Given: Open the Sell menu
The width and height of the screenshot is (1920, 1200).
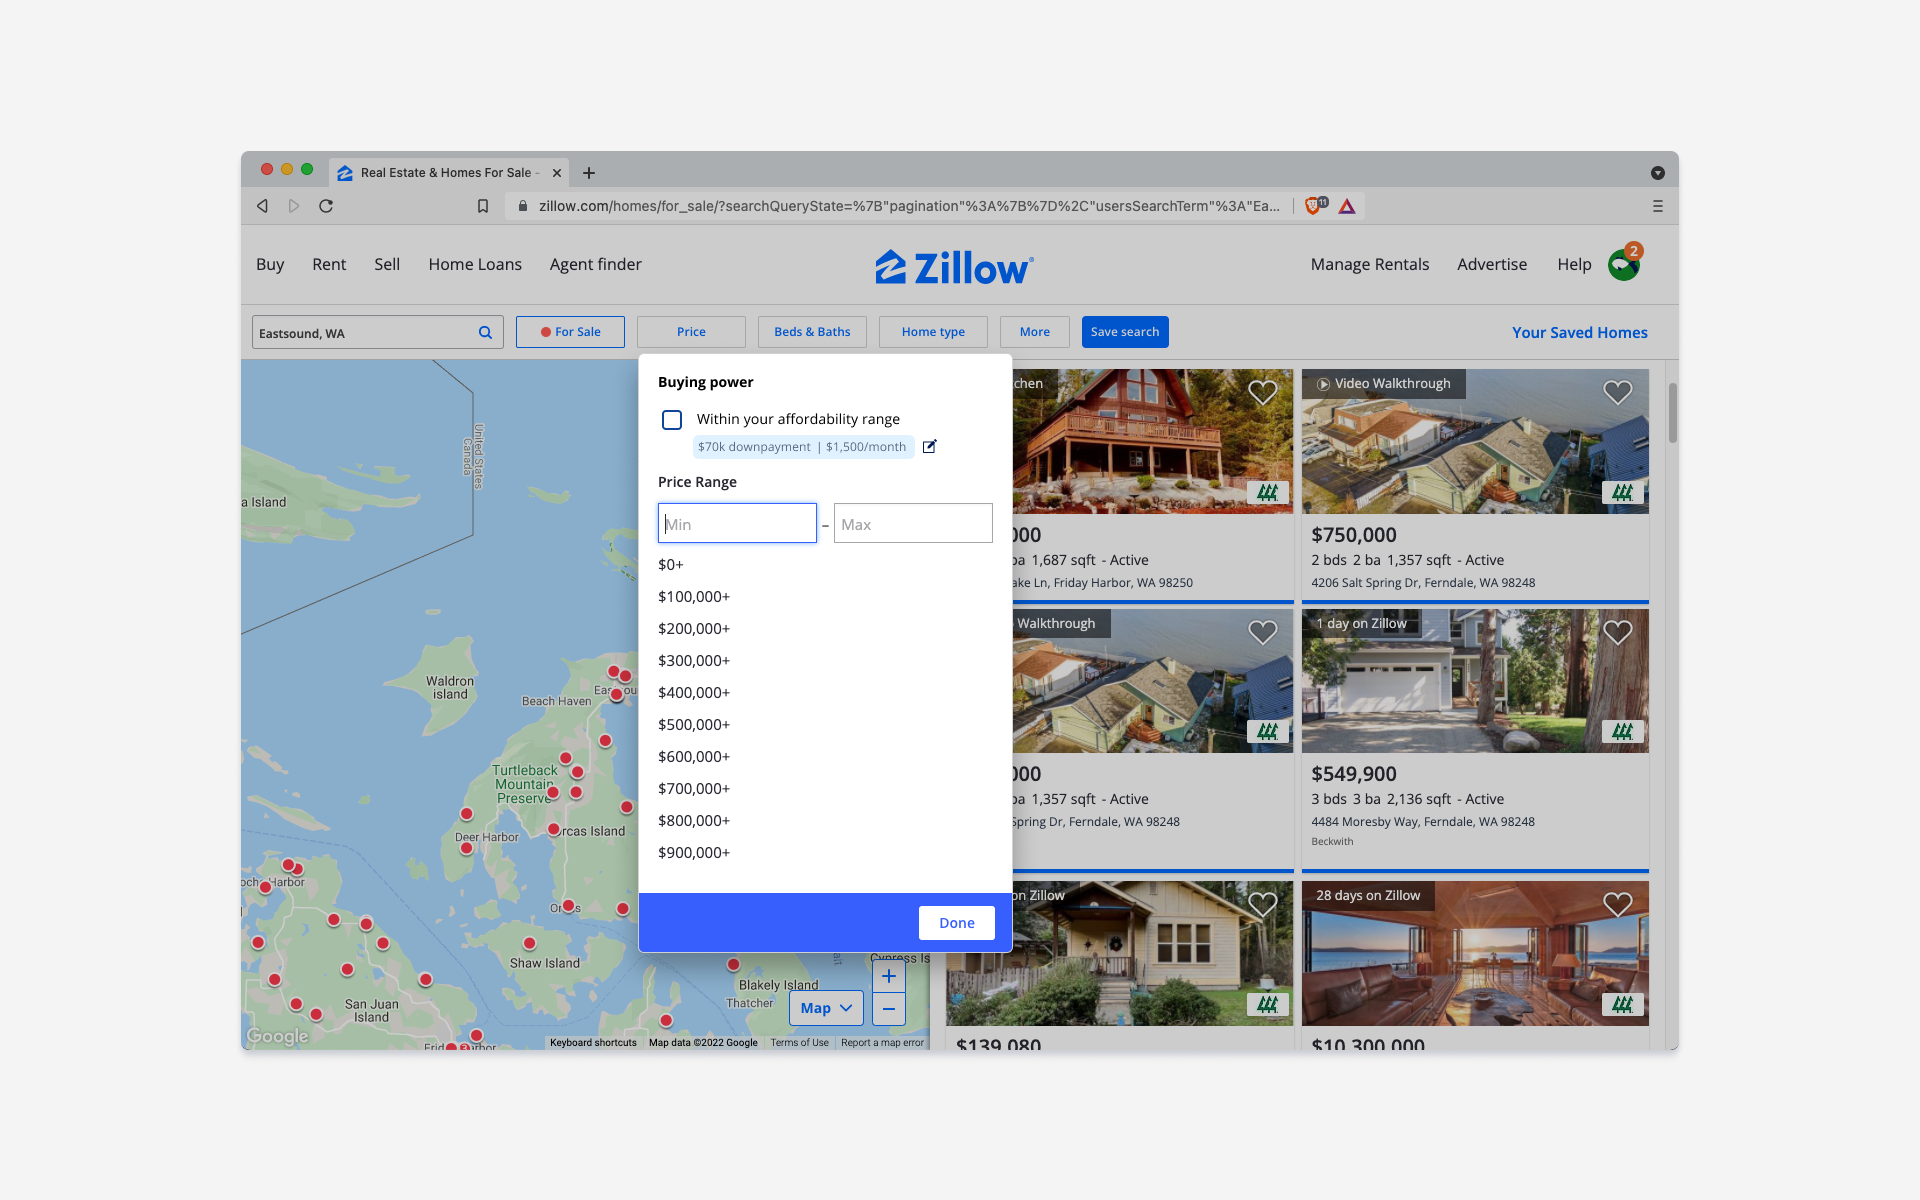Looking at the screenshot, I should pos(387,264).
